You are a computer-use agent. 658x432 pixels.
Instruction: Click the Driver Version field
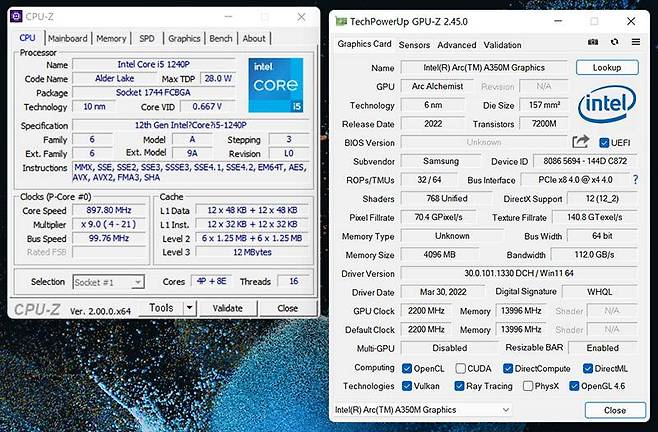(519, 273)
